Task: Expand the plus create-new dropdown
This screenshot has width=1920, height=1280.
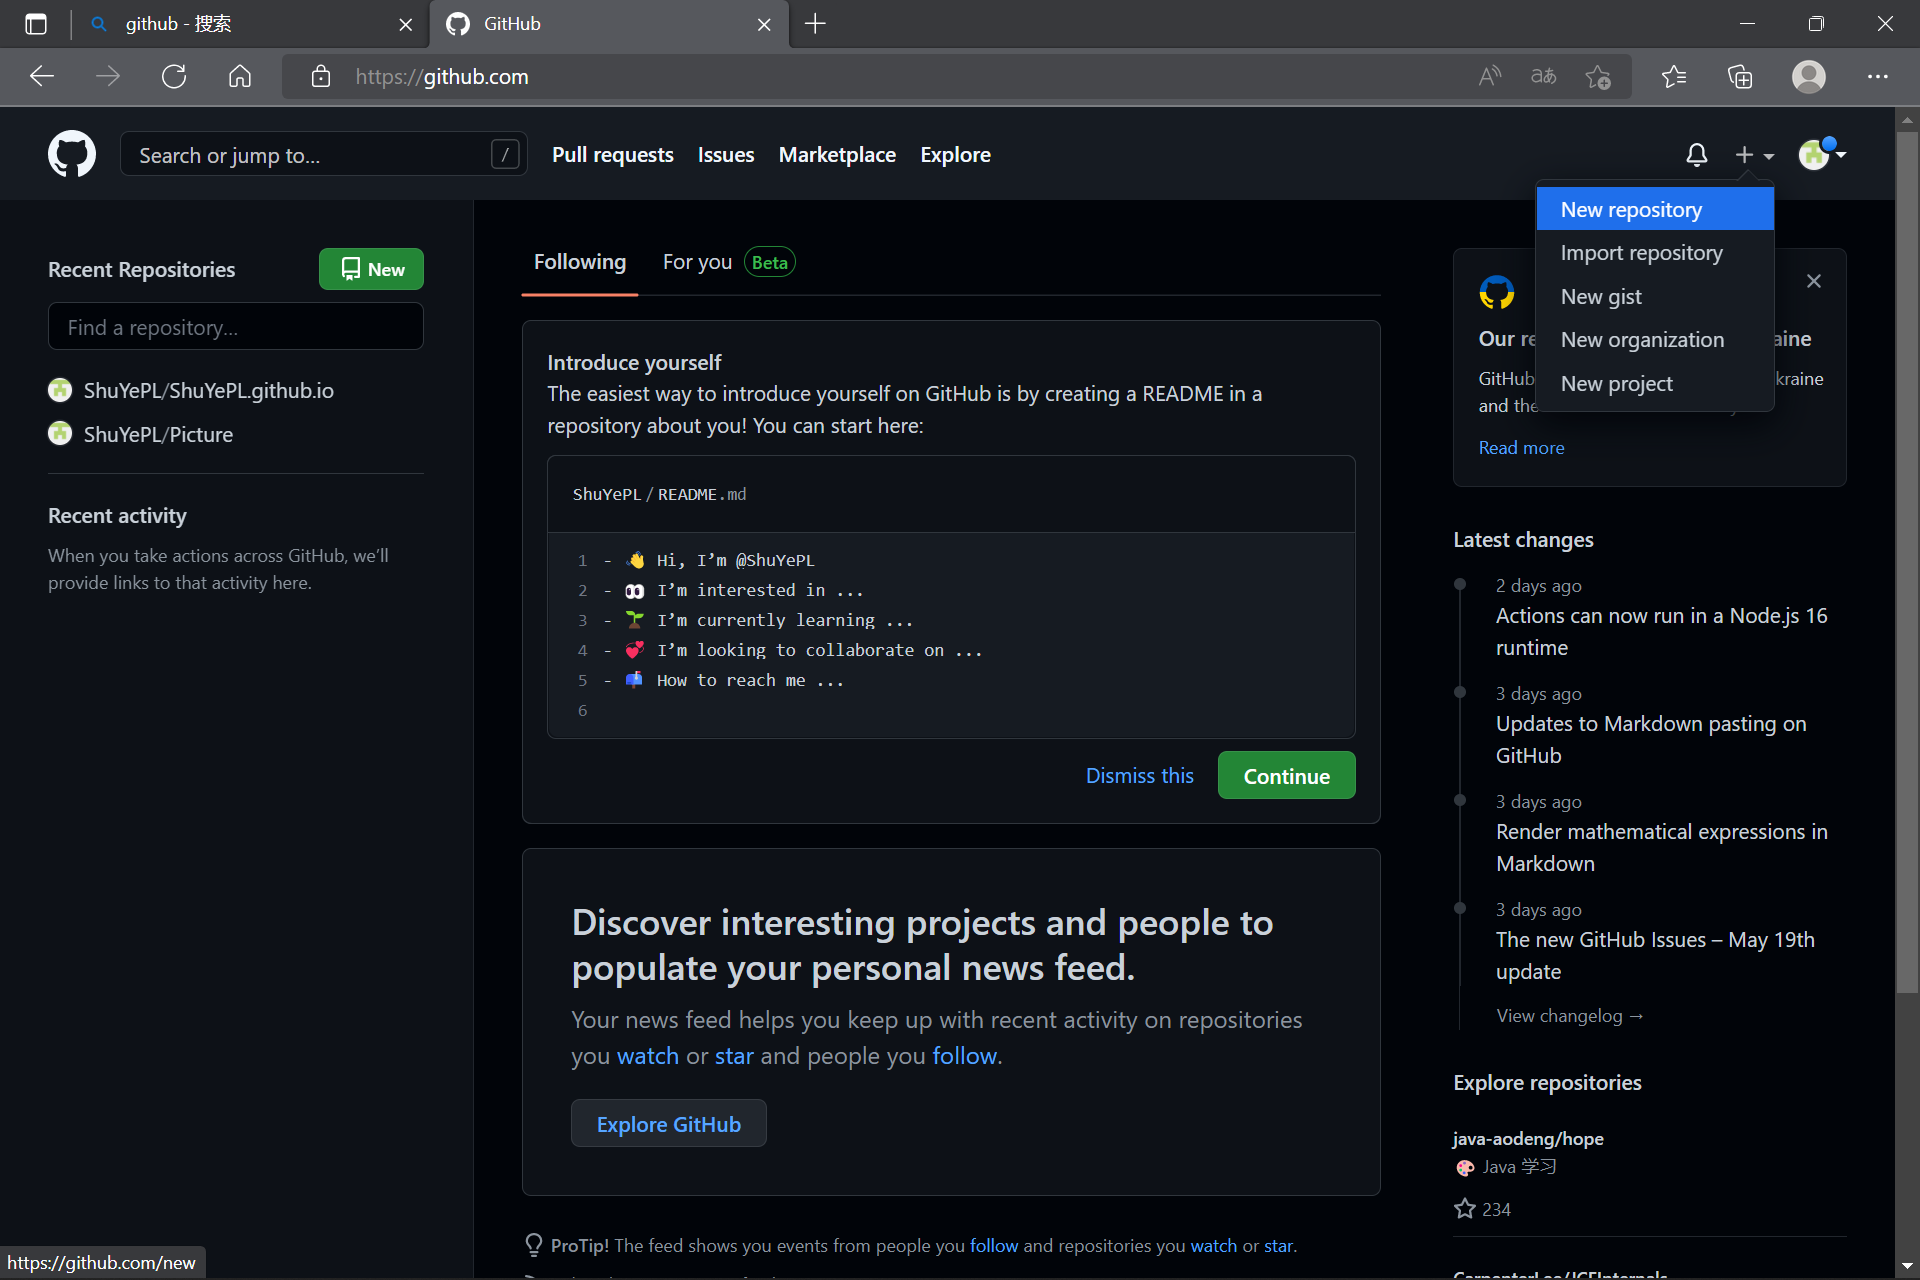Action: [x=1753, y=154]
